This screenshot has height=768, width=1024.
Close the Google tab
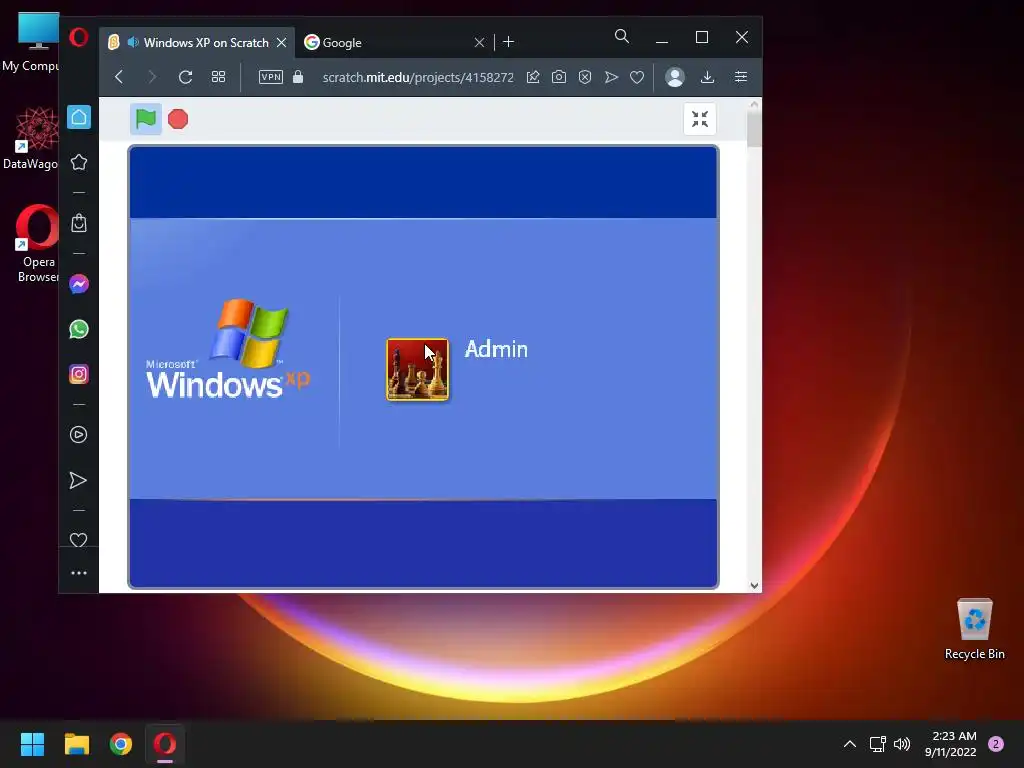tap(479, 42)
